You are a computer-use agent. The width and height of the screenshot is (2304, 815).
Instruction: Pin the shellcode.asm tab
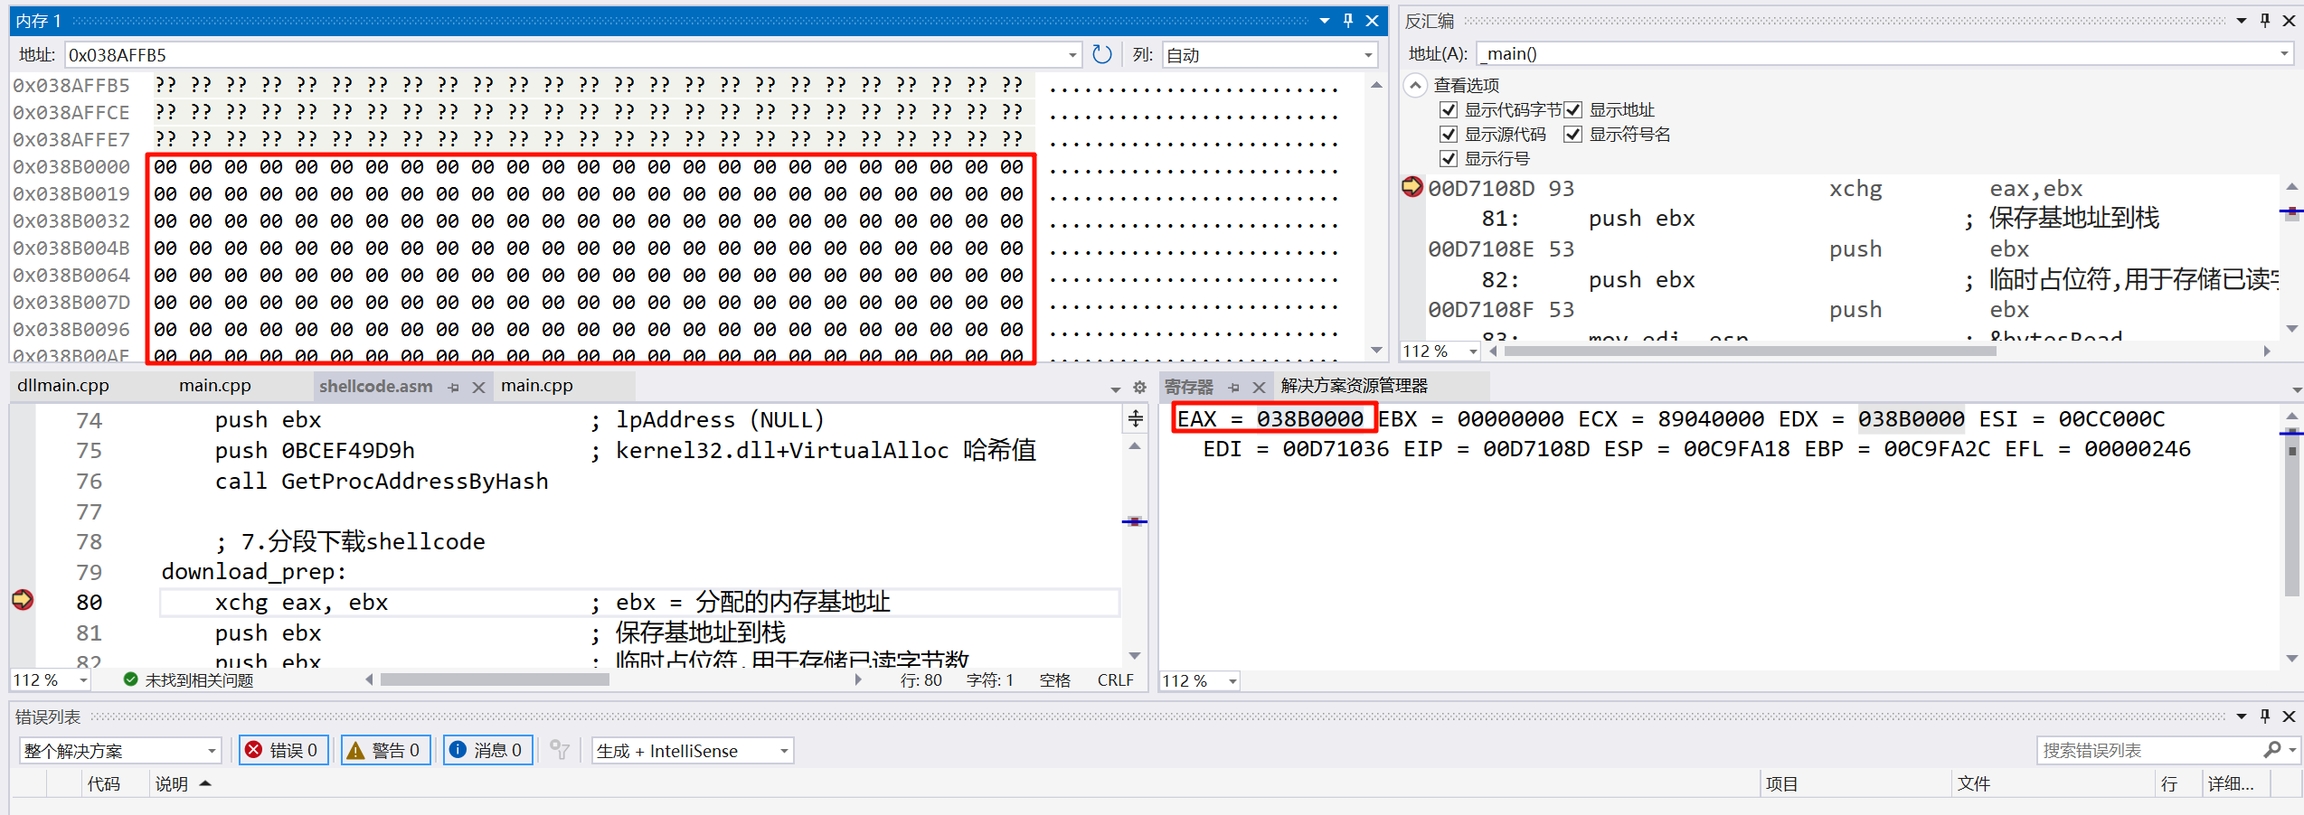tap(454, 387)
